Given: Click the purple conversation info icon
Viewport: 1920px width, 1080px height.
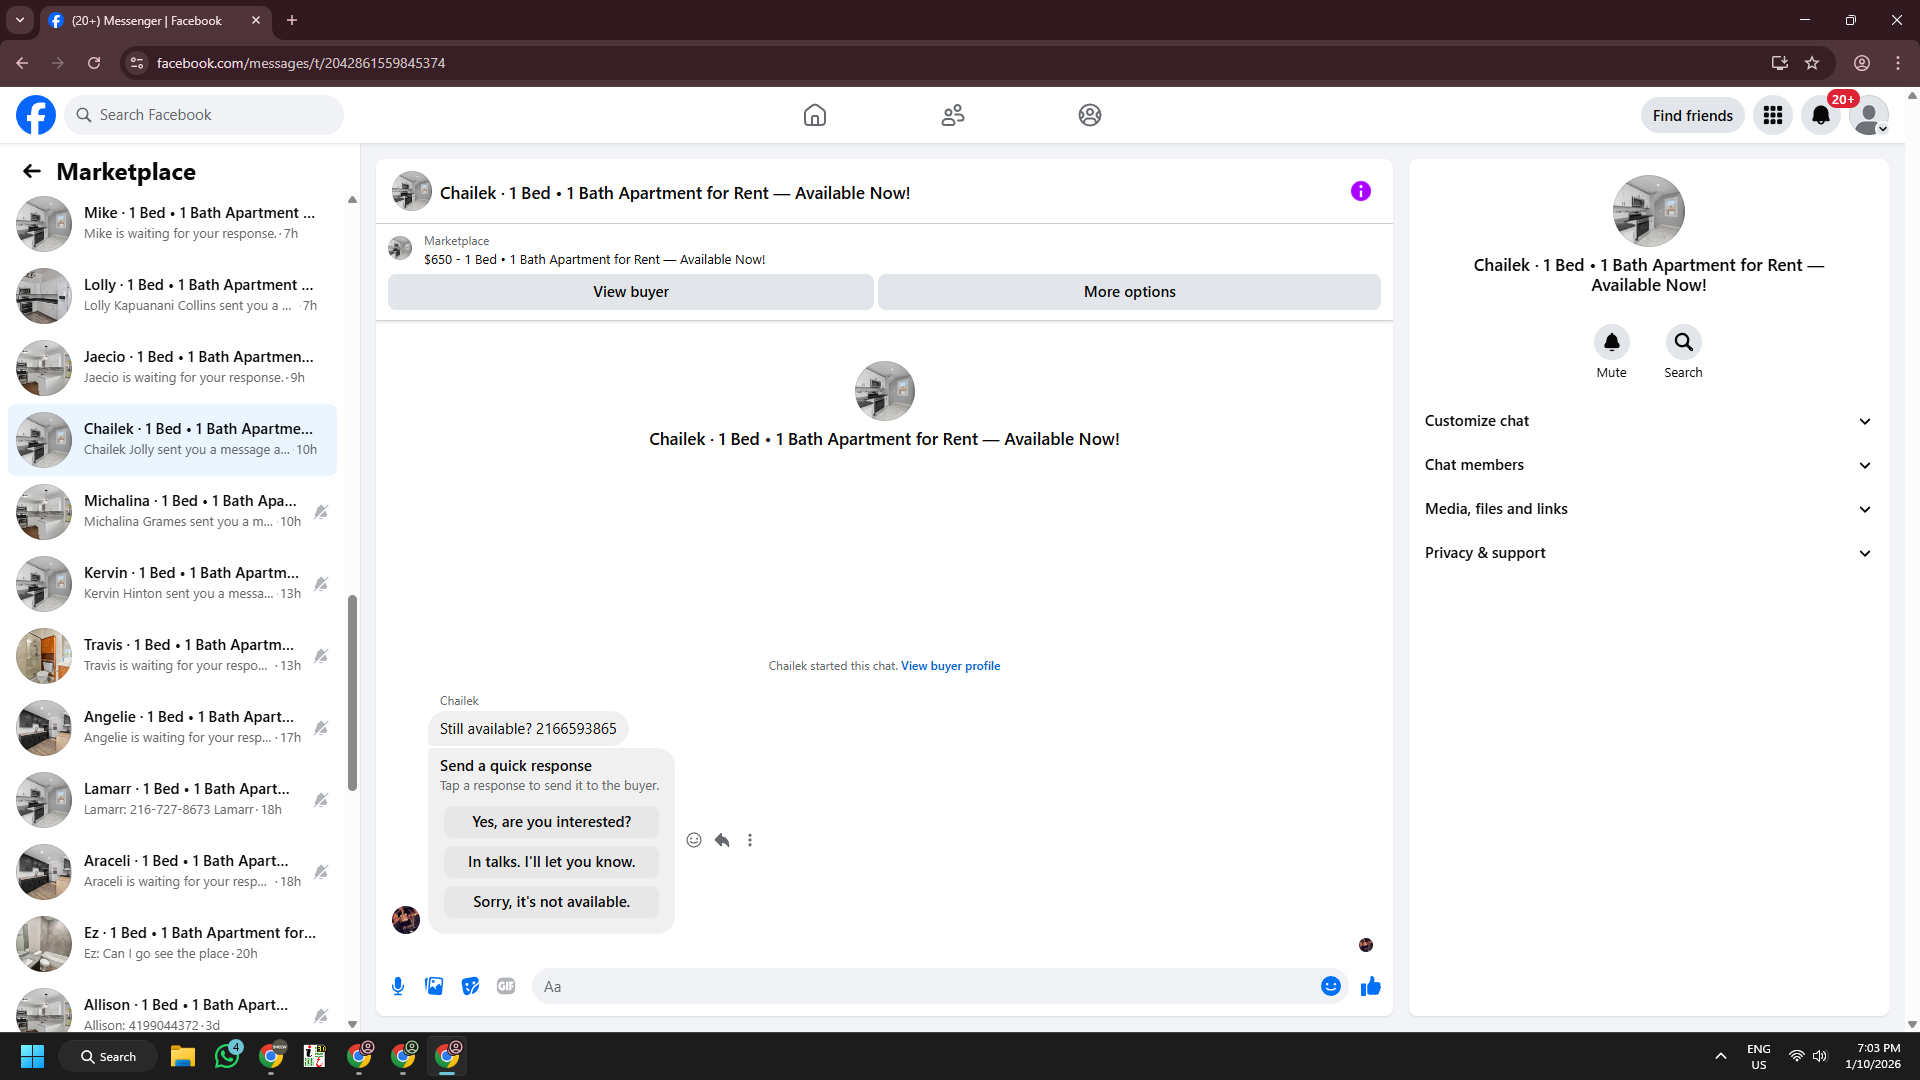Looking at the screenshot, I should (1360, 191).
